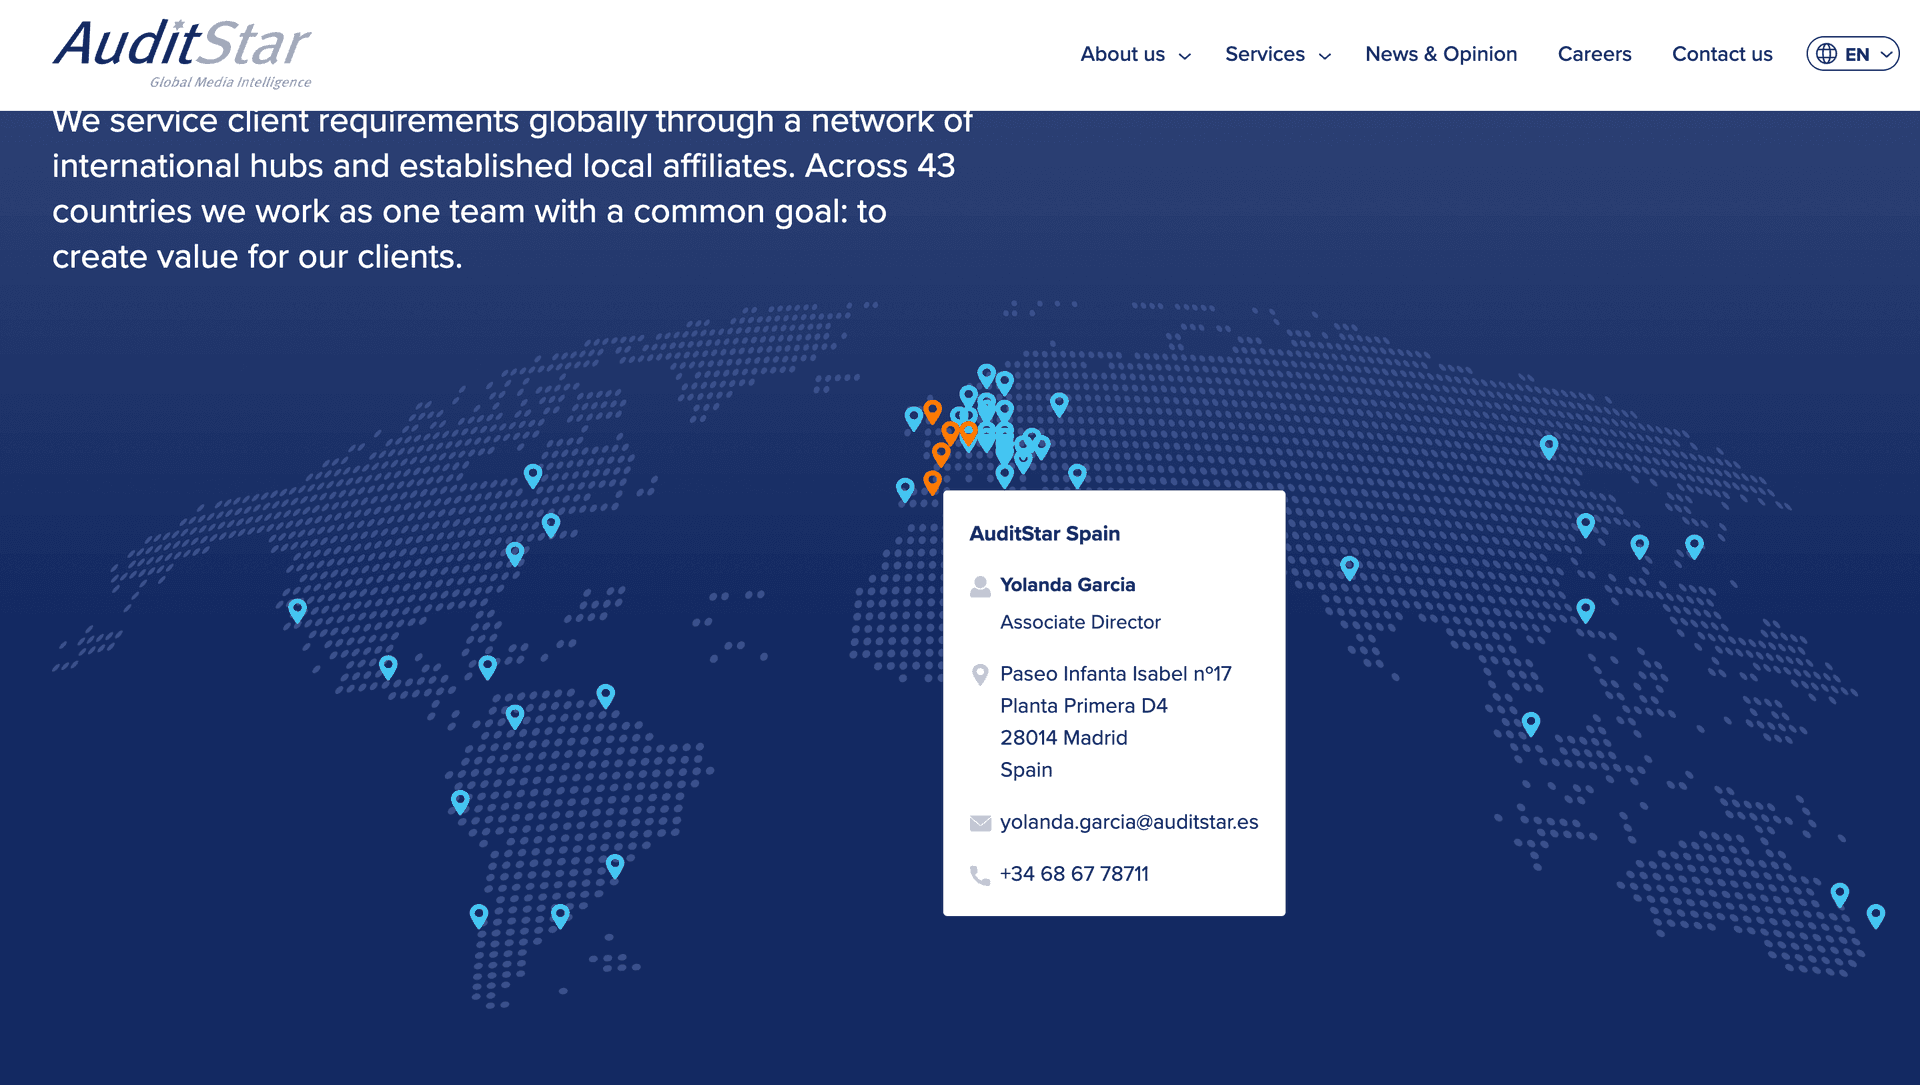
Task: Select the northernmost pin in Asia
Action: pos(1548,447)
